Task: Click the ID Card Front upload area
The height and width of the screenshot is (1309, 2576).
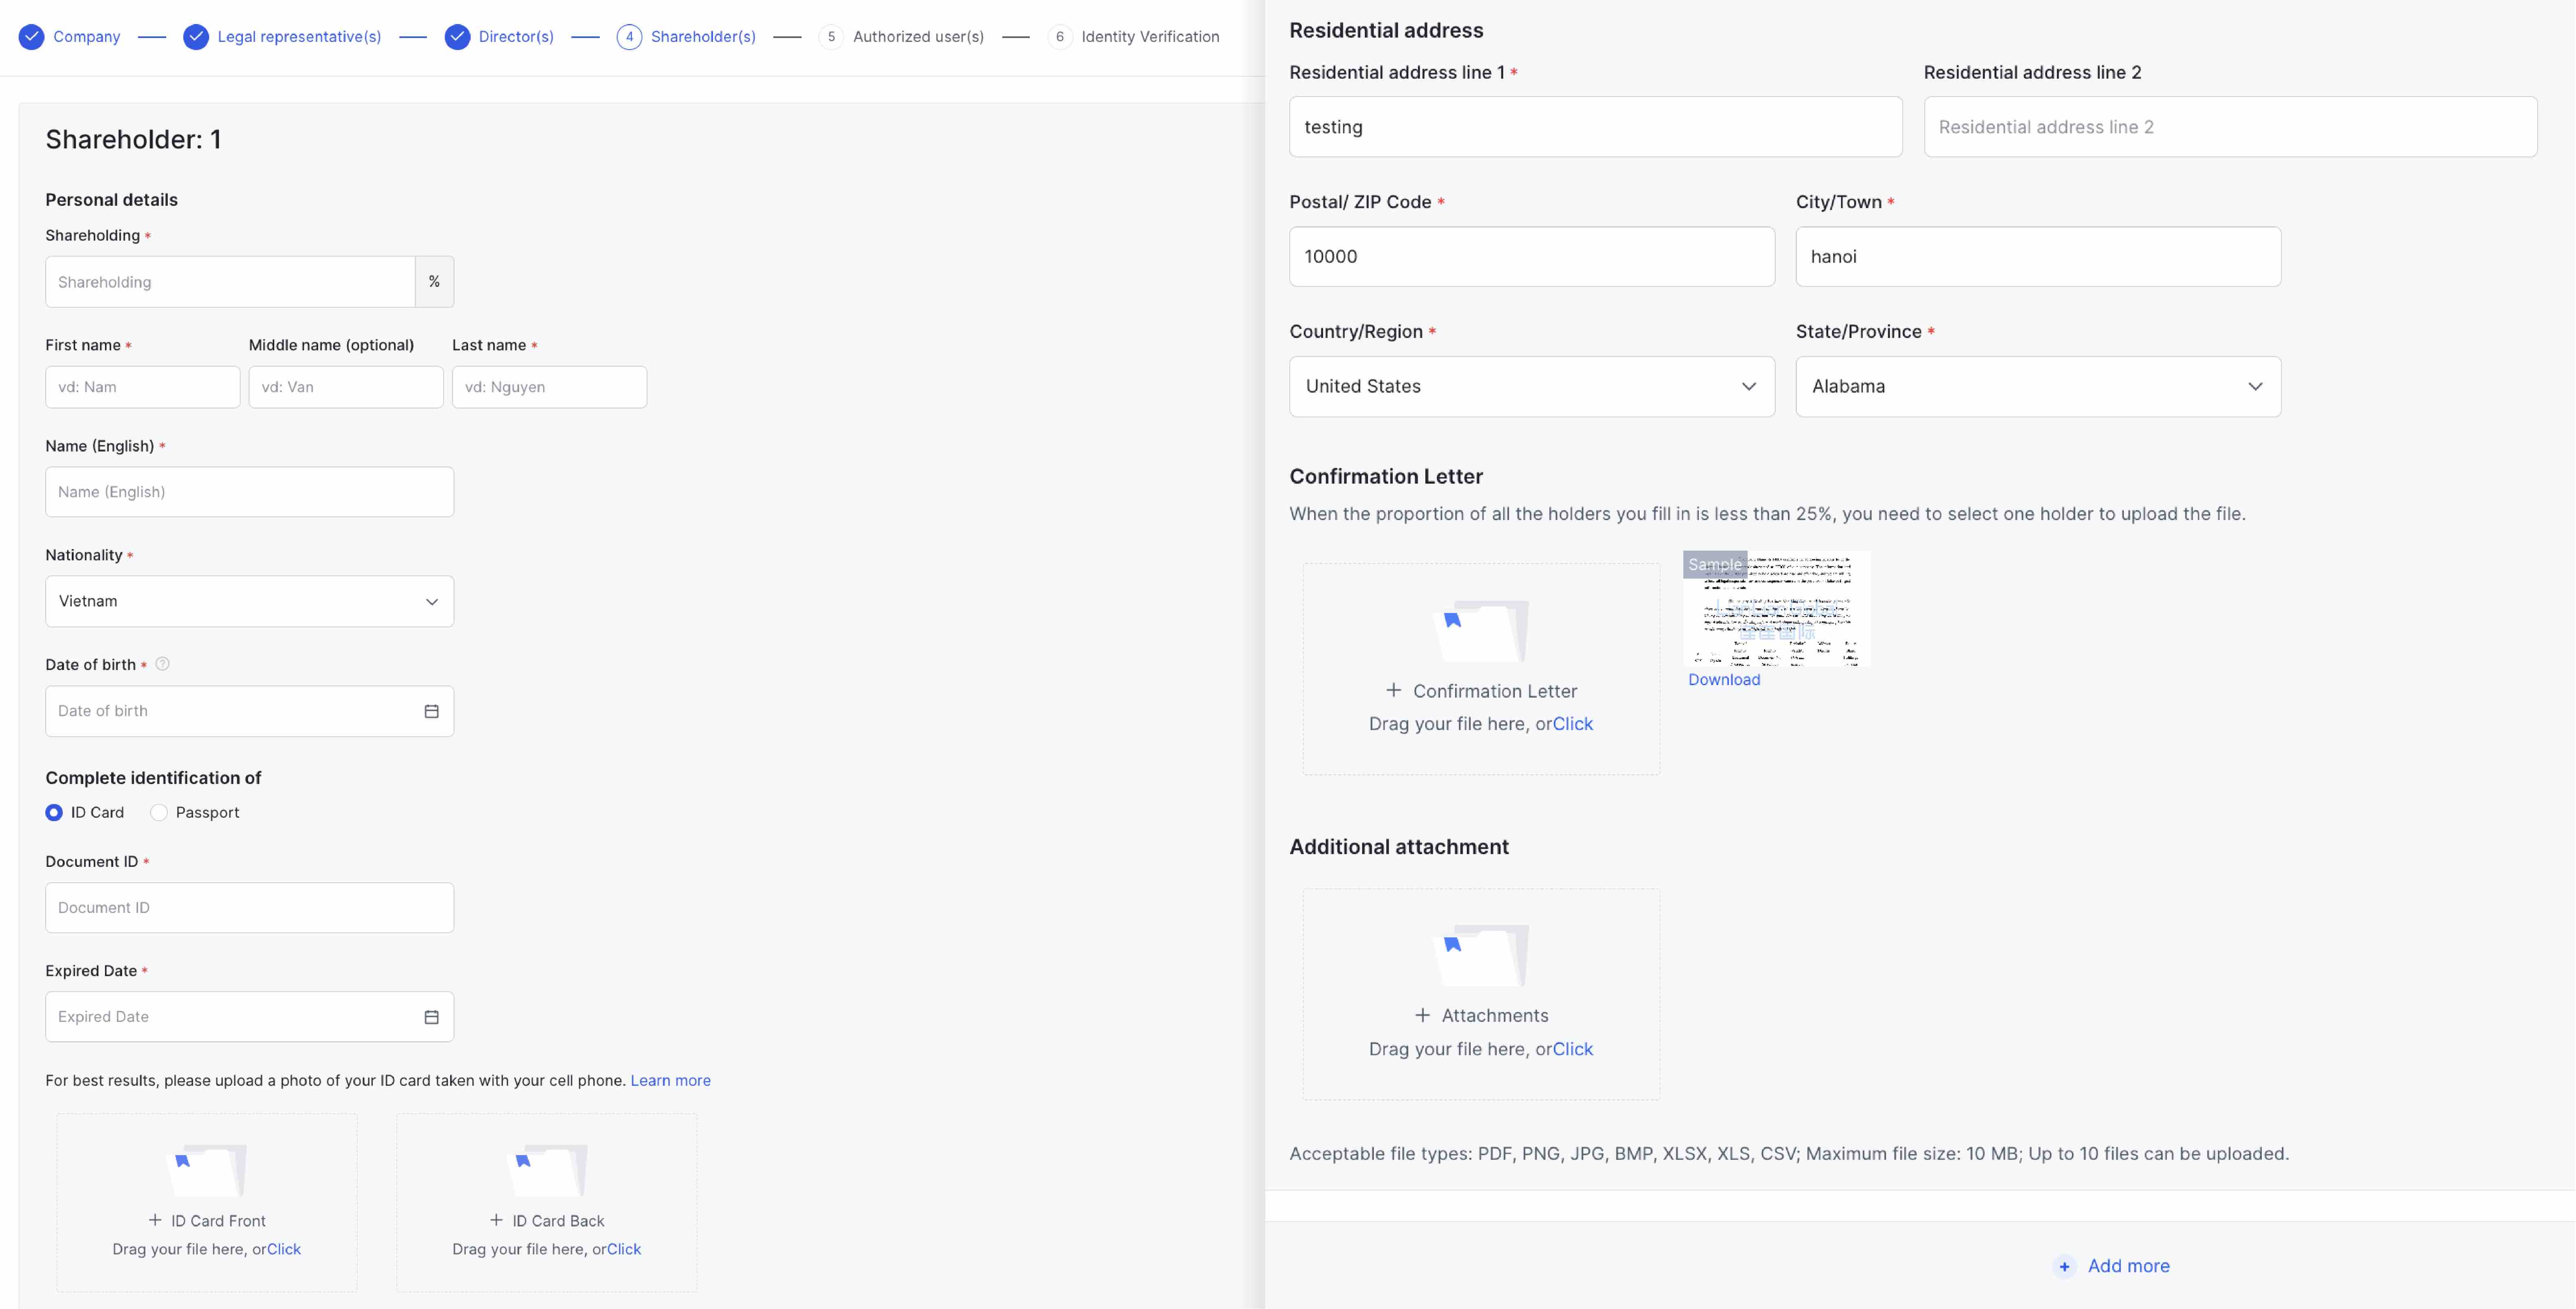Action: [x=207, y=1203]
